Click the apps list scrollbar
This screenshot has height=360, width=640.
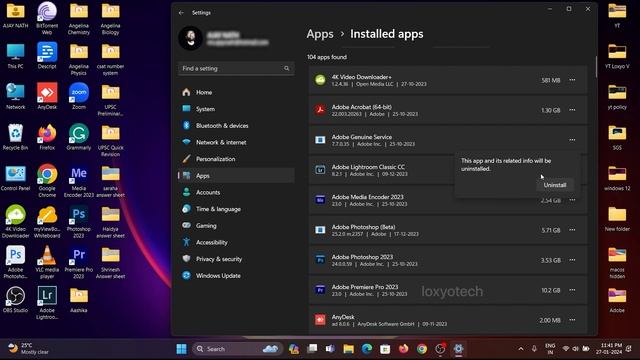pyautogui.click(x=596, y=67)
